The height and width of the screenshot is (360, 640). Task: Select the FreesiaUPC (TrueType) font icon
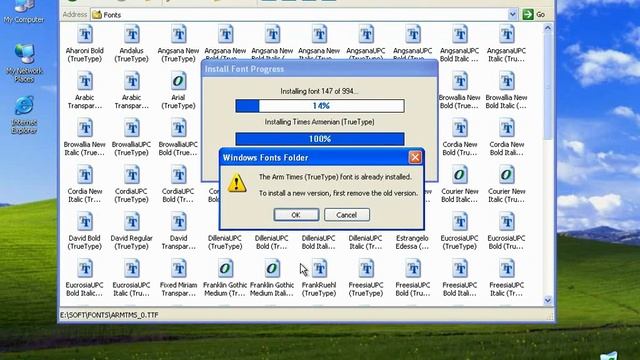pyautogui.click(x=366, y=269)
